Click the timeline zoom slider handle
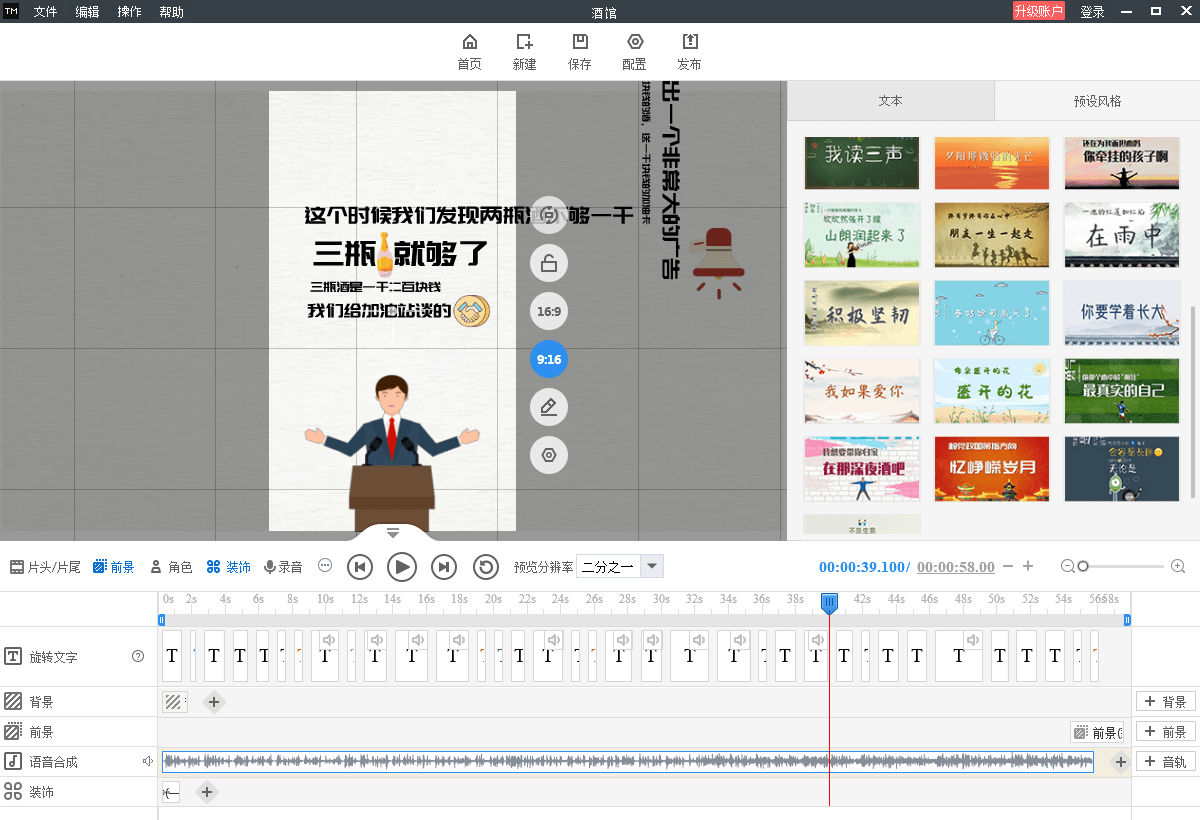The image size is (1200, 820). click(1083, 567)
